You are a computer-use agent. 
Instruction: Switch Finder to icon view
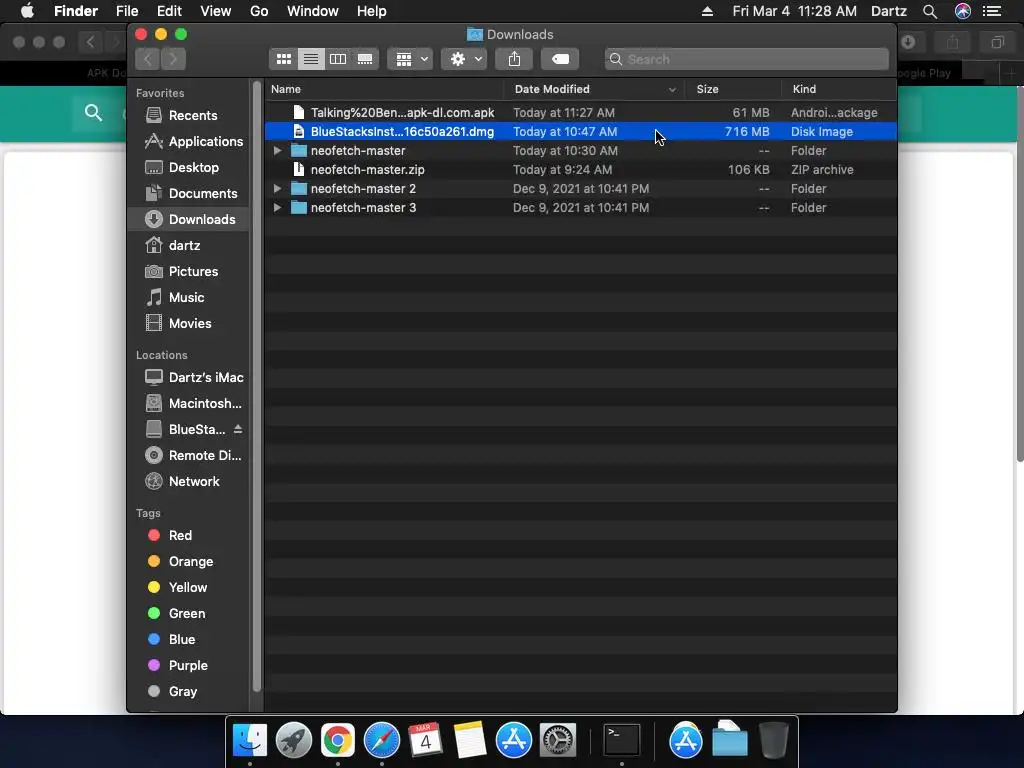point(283,59)
